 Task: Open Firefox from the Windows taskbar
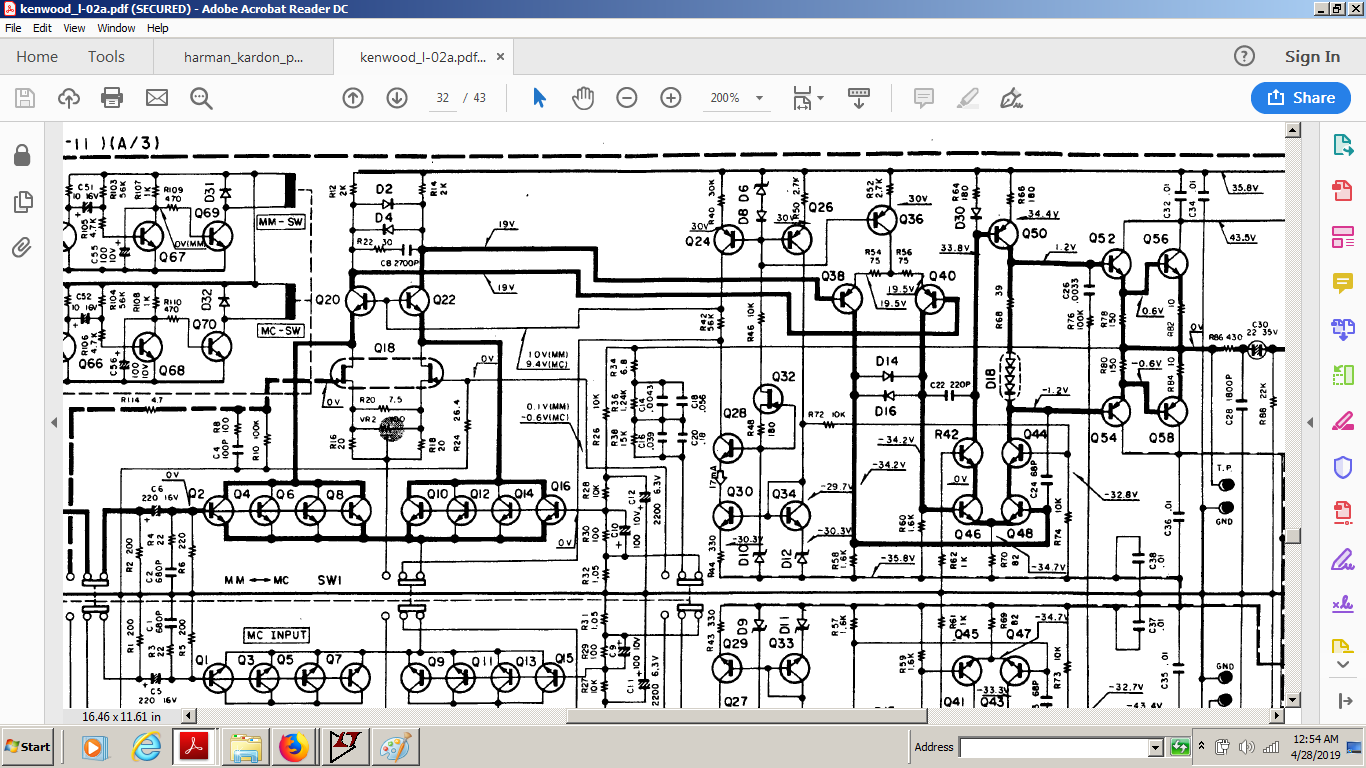coord(293,747)
